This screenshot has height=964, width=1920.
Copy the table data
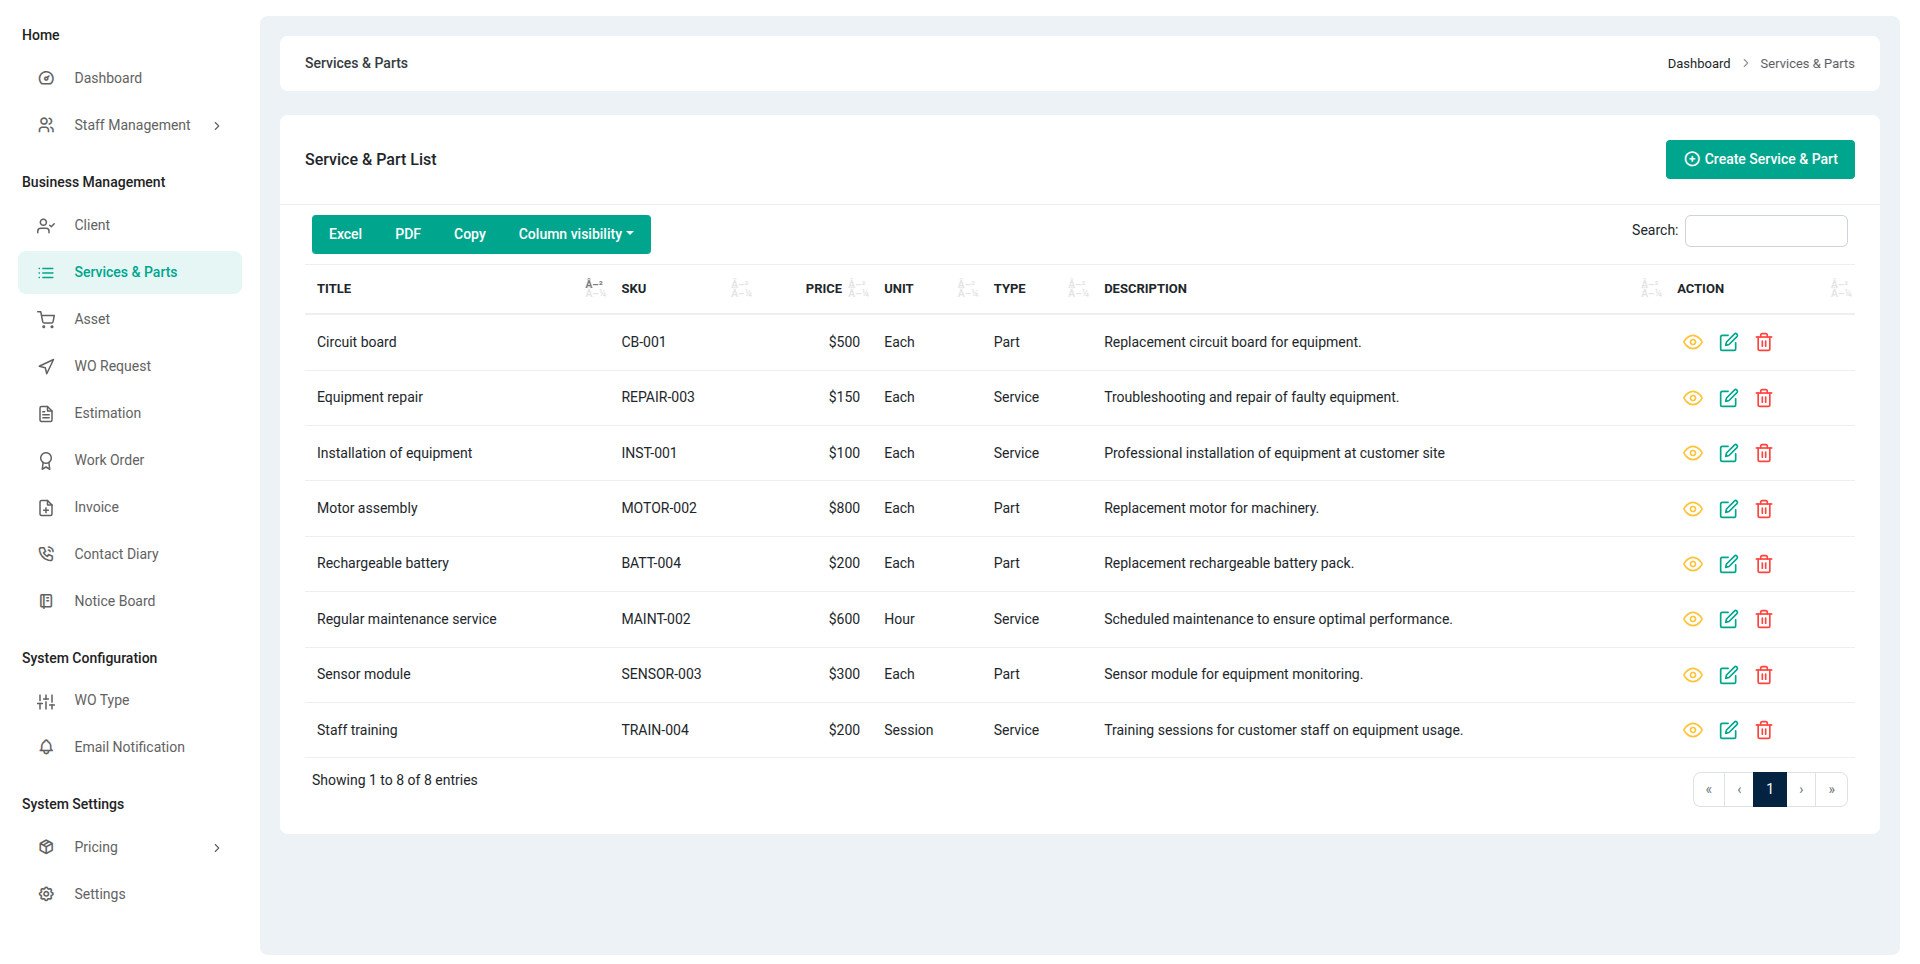tap(469, 234)
